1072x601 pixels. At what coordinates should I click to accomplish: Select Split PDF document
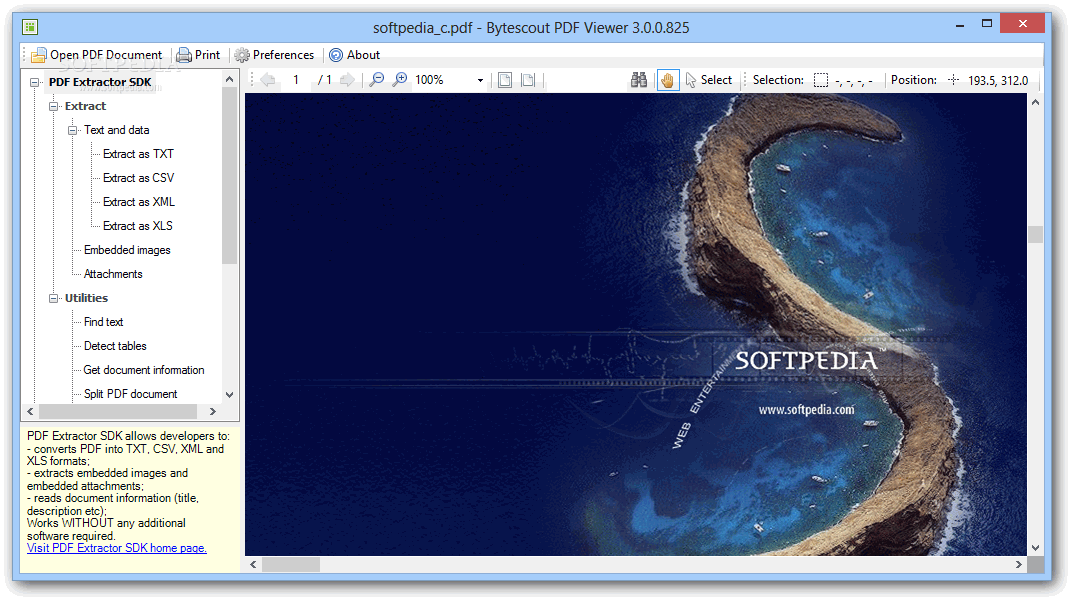(x=131, y=394)
